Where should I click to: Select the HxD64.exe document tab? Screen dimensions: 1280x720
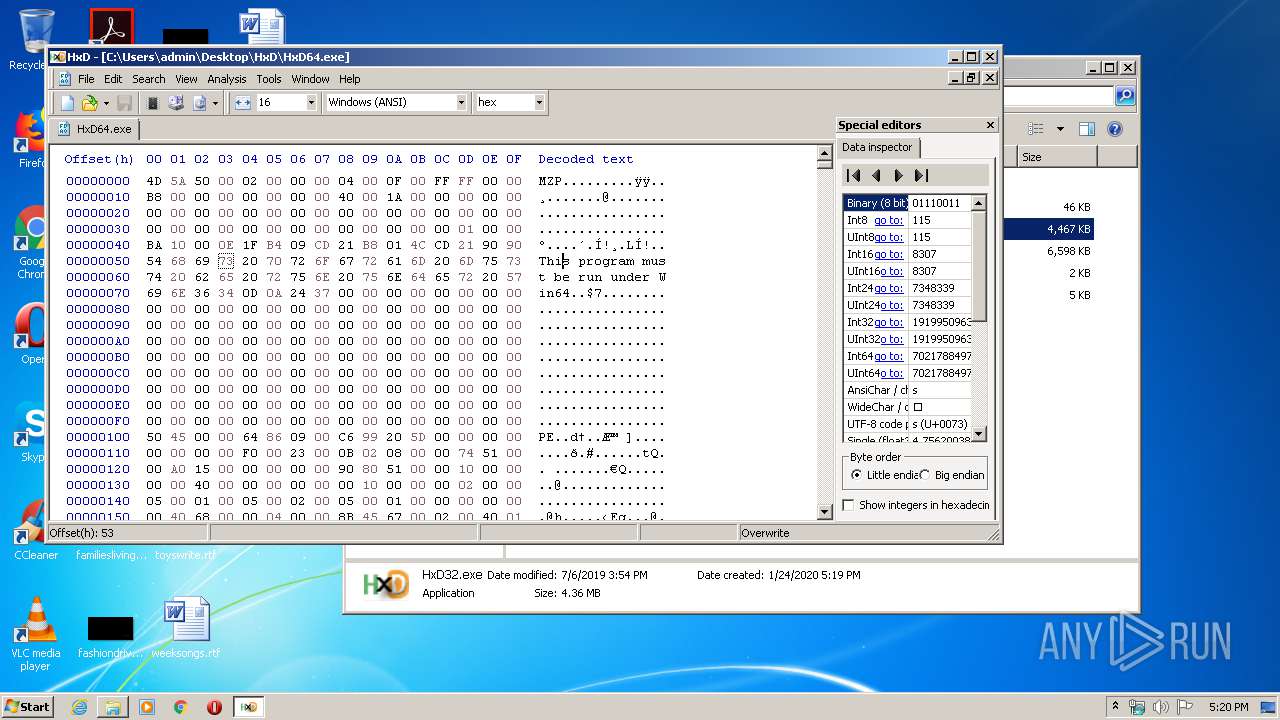[96, 129]
